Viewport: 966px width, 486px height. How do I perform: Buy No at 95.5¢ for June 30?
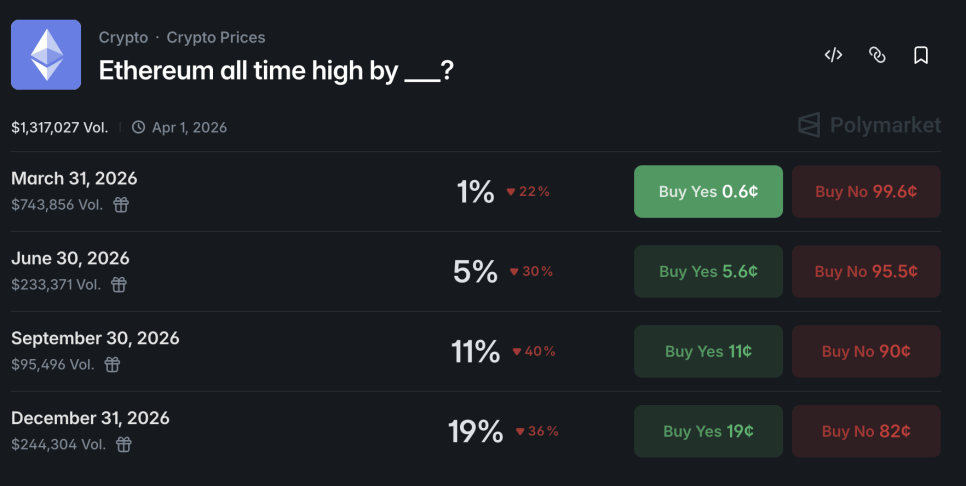click(x=866, y=272)
